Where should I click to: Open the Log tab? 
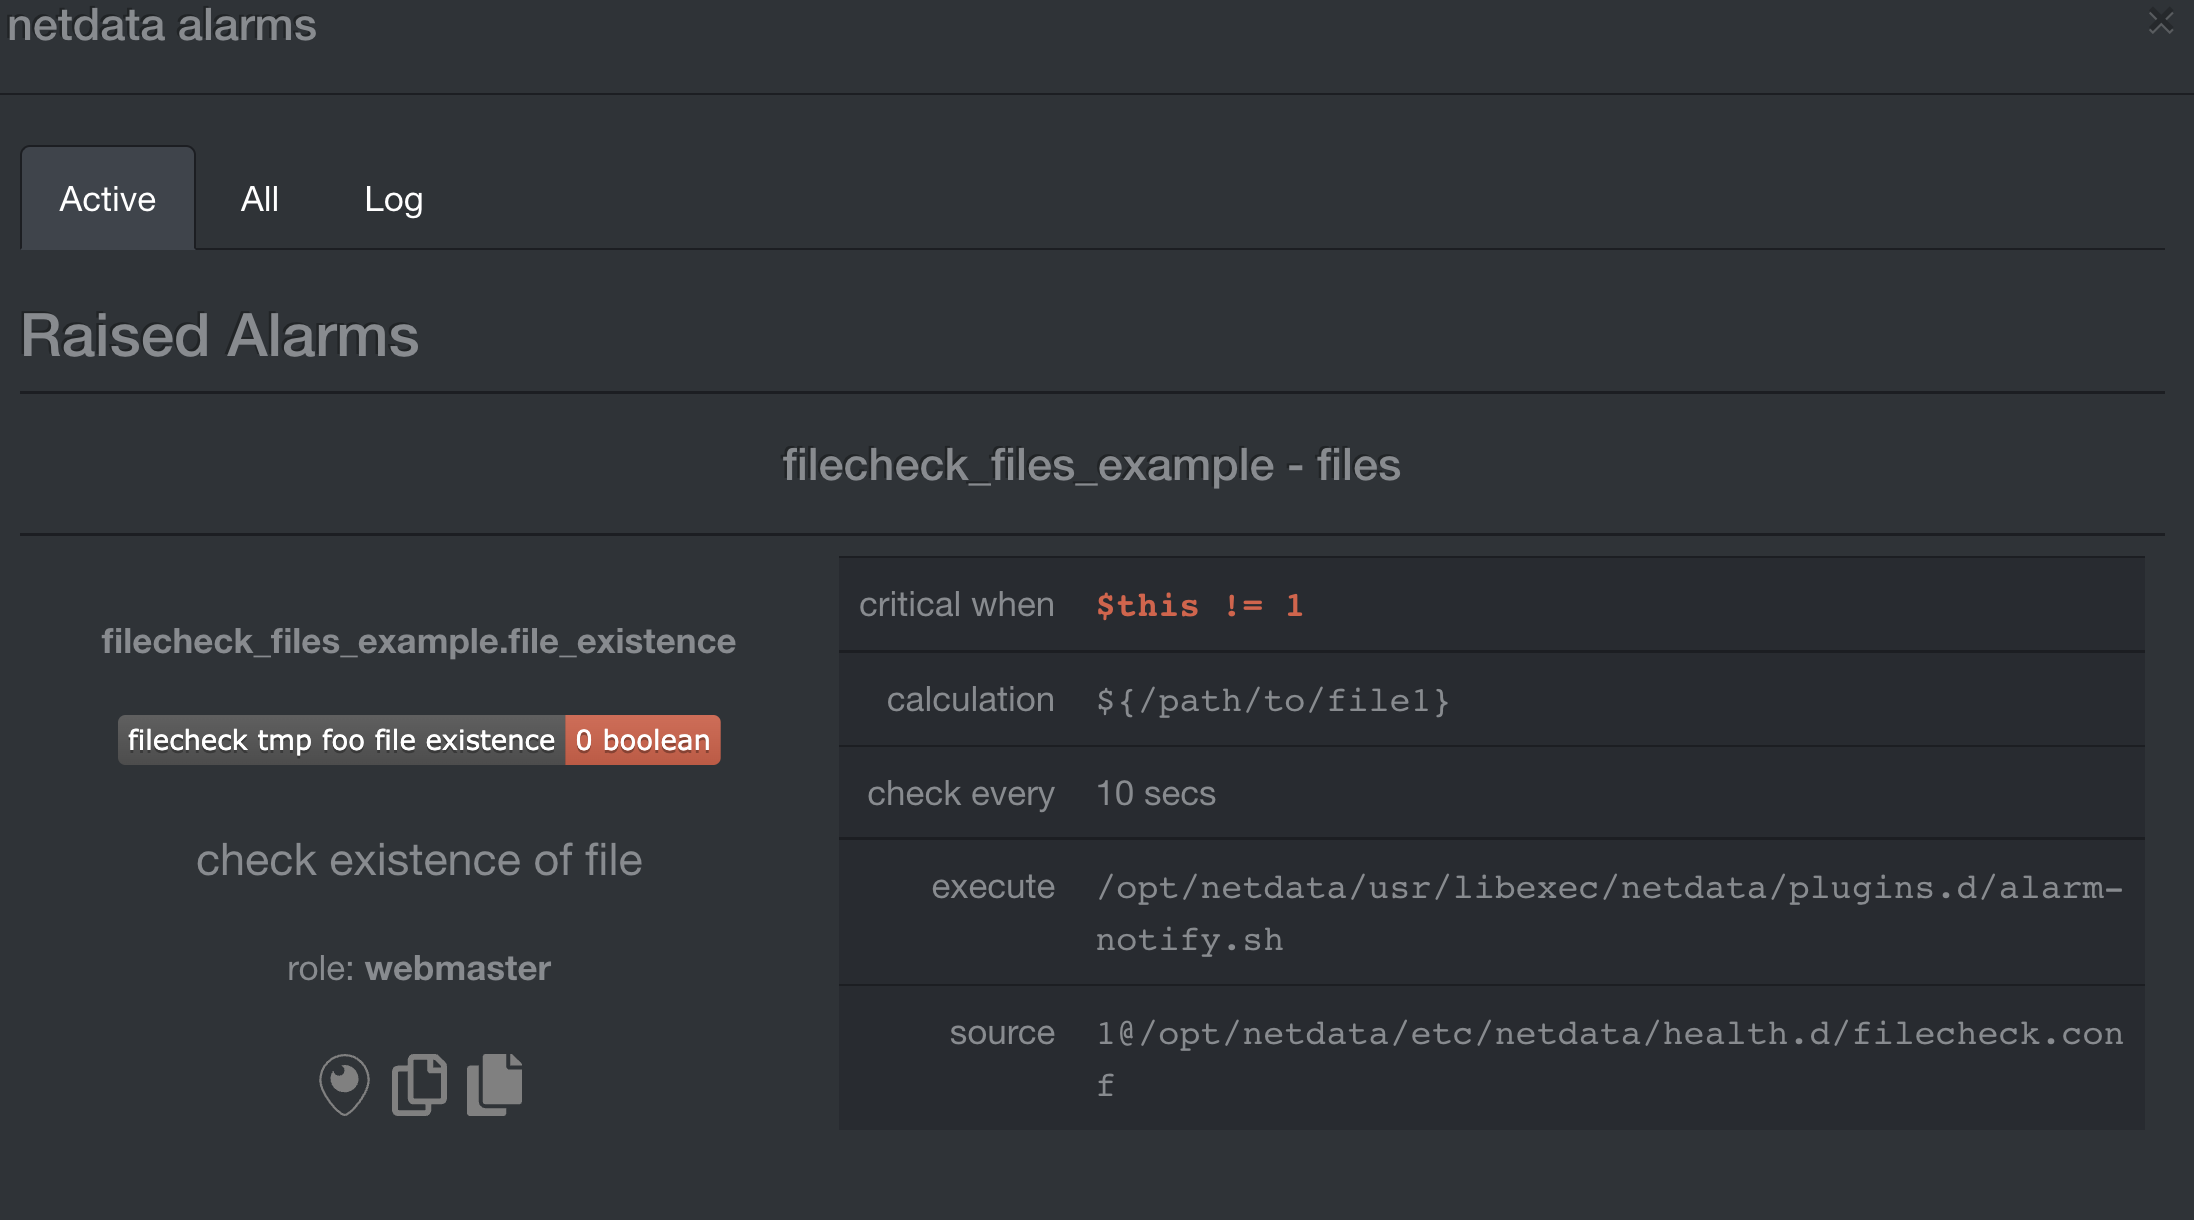pos(393,199)
